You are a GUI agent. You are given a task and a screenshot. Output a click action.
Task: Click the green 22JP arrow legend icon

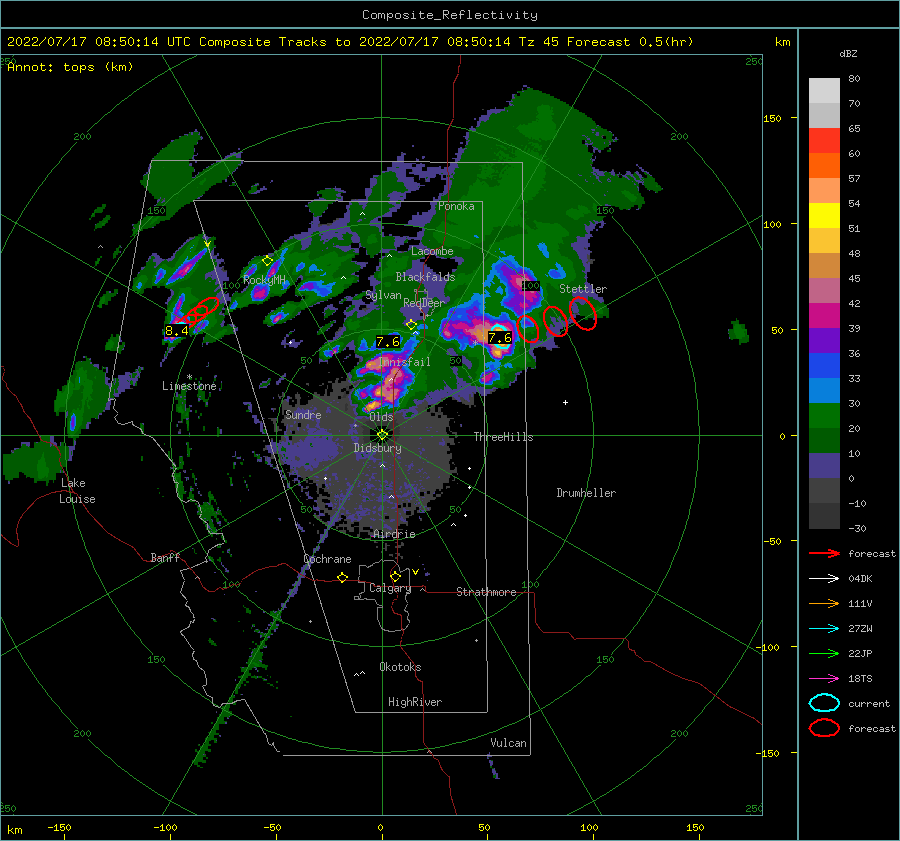[x=824, y=653]
